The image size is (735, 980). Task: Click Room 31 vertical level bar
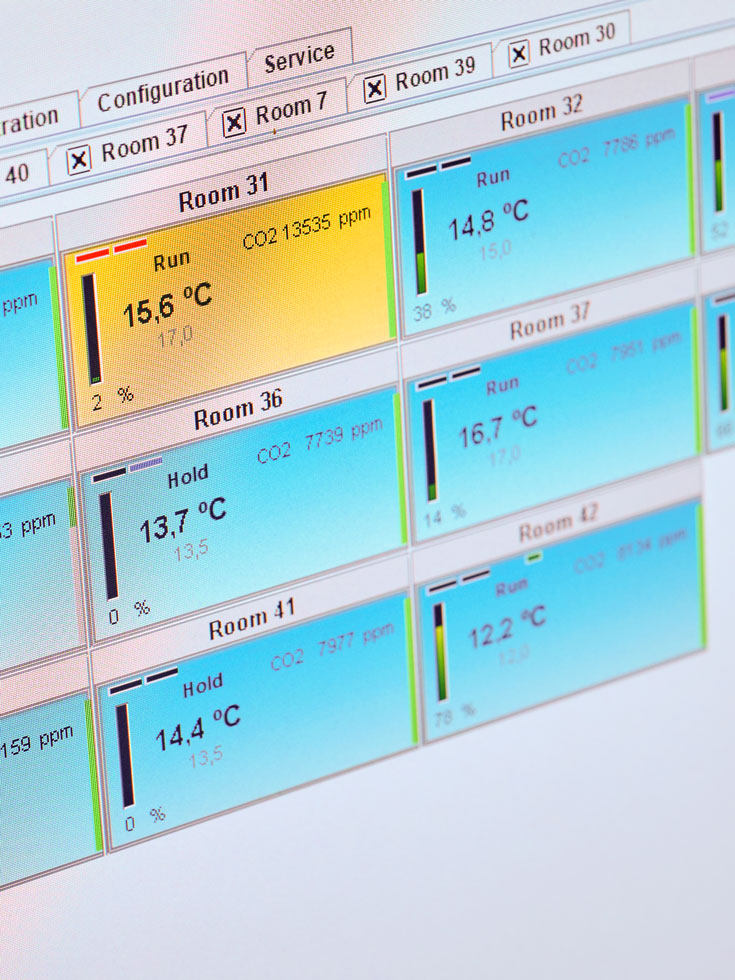[92, 329]
